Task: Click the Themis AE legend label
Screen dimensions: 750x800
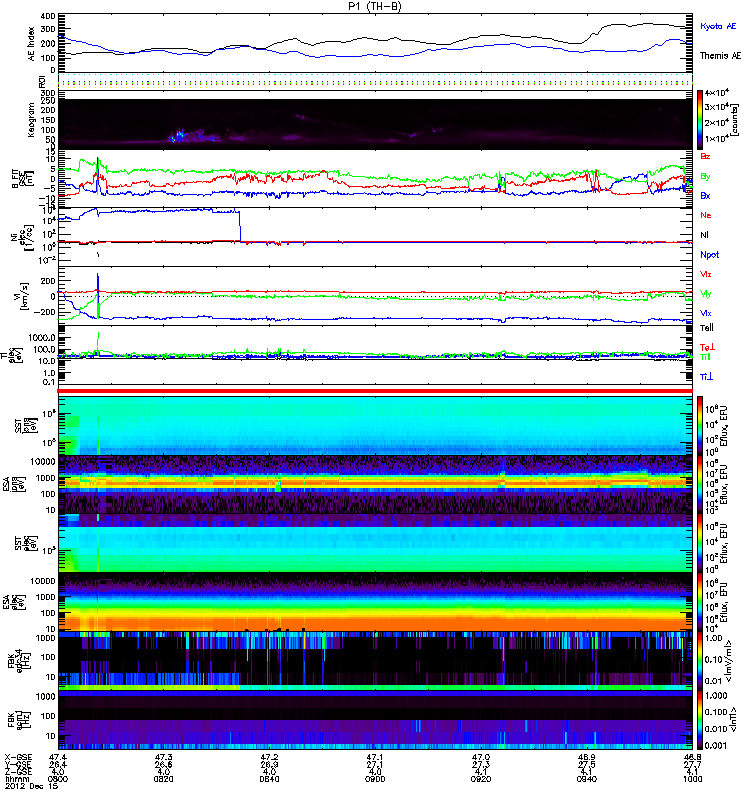Action: click(x=719, y=57)
